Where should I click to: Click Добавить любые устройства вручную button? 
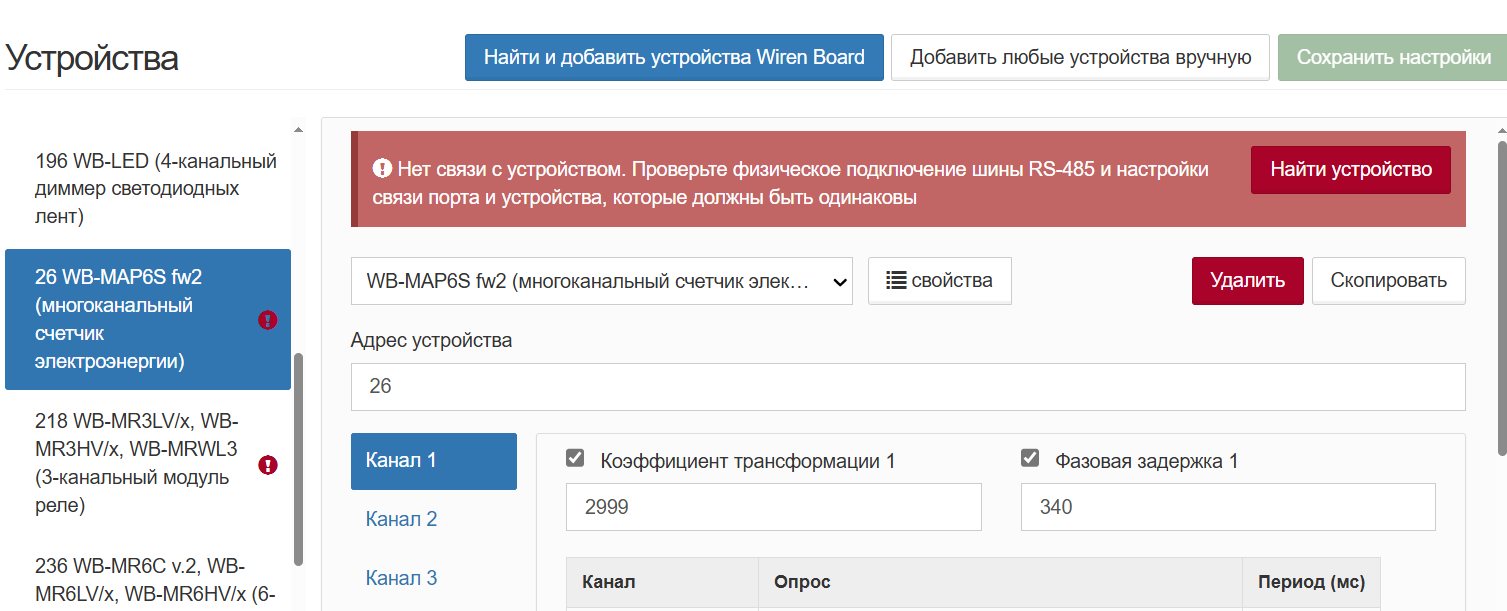[x=1080, y=57]
